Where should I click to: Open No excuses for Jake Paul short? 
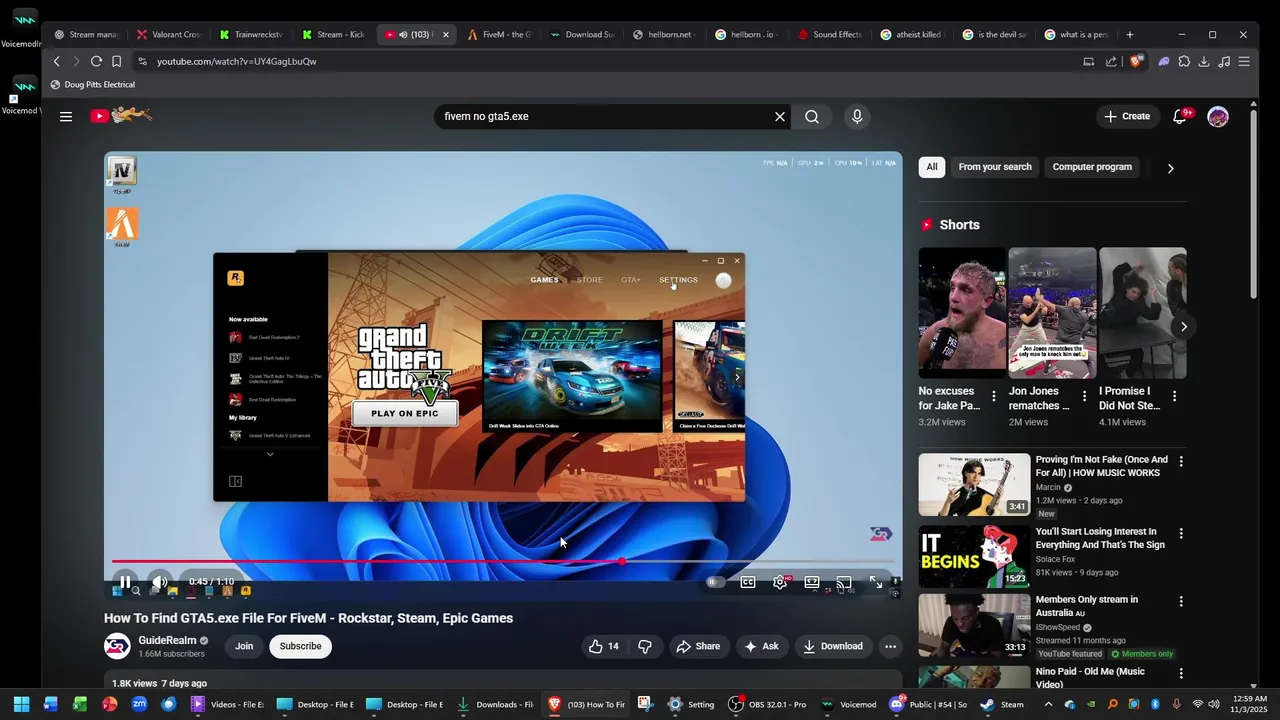tap(962, 313)
